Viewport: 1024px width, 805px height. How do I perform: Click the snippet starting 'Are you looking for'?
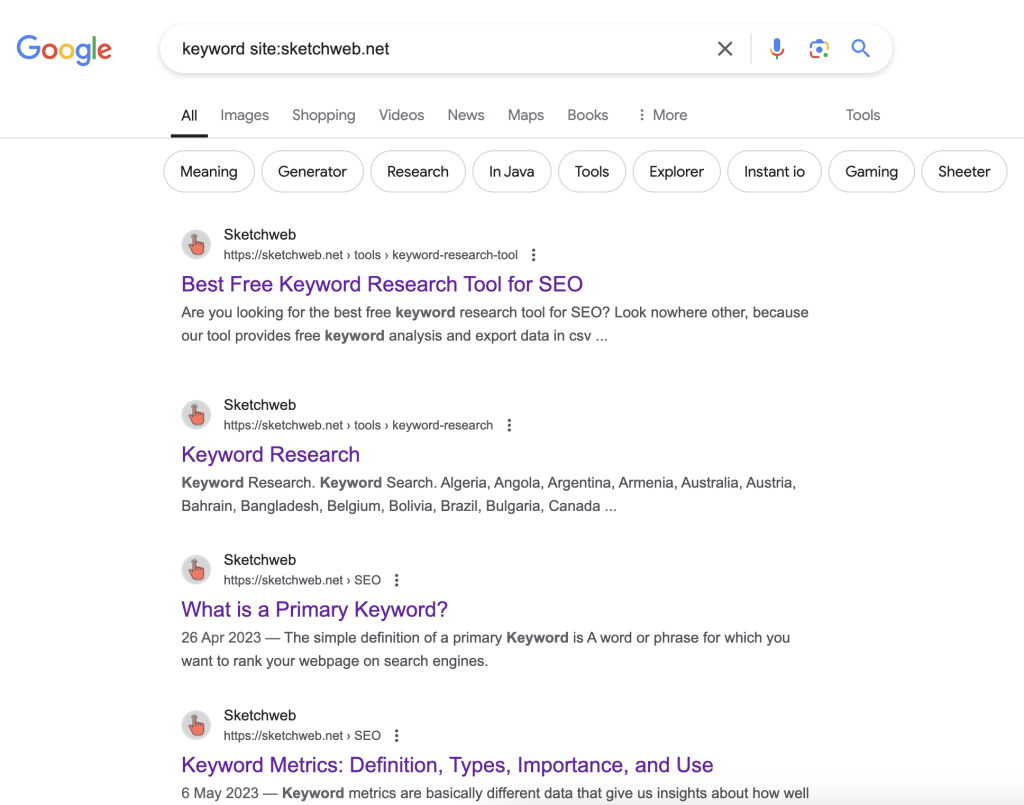pos(495,324)
